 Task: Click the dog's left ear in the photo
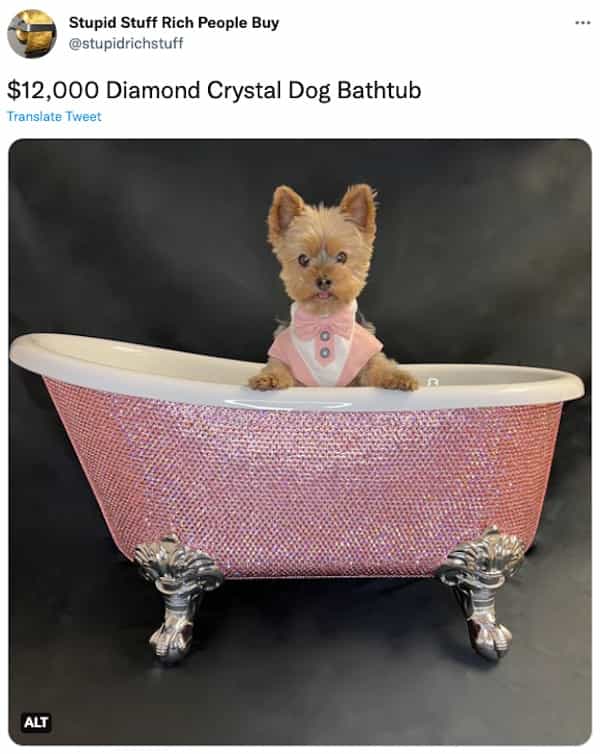click(x=285, y=210)
